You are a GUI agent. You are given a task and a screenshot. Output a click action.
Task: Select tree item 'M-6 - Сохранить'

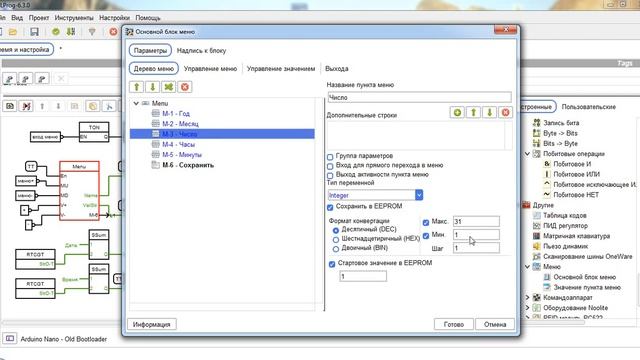pos(188,165)
